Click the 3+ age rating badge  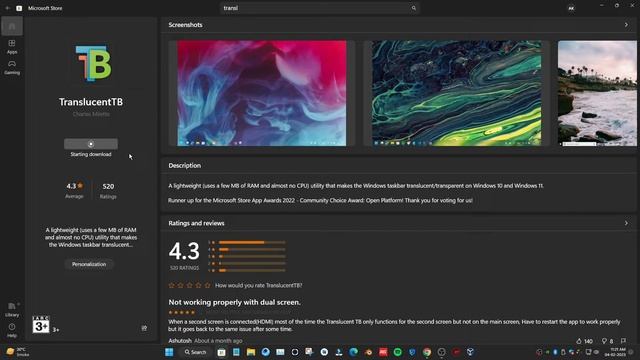pyautogui.click(x=41, y=324)
